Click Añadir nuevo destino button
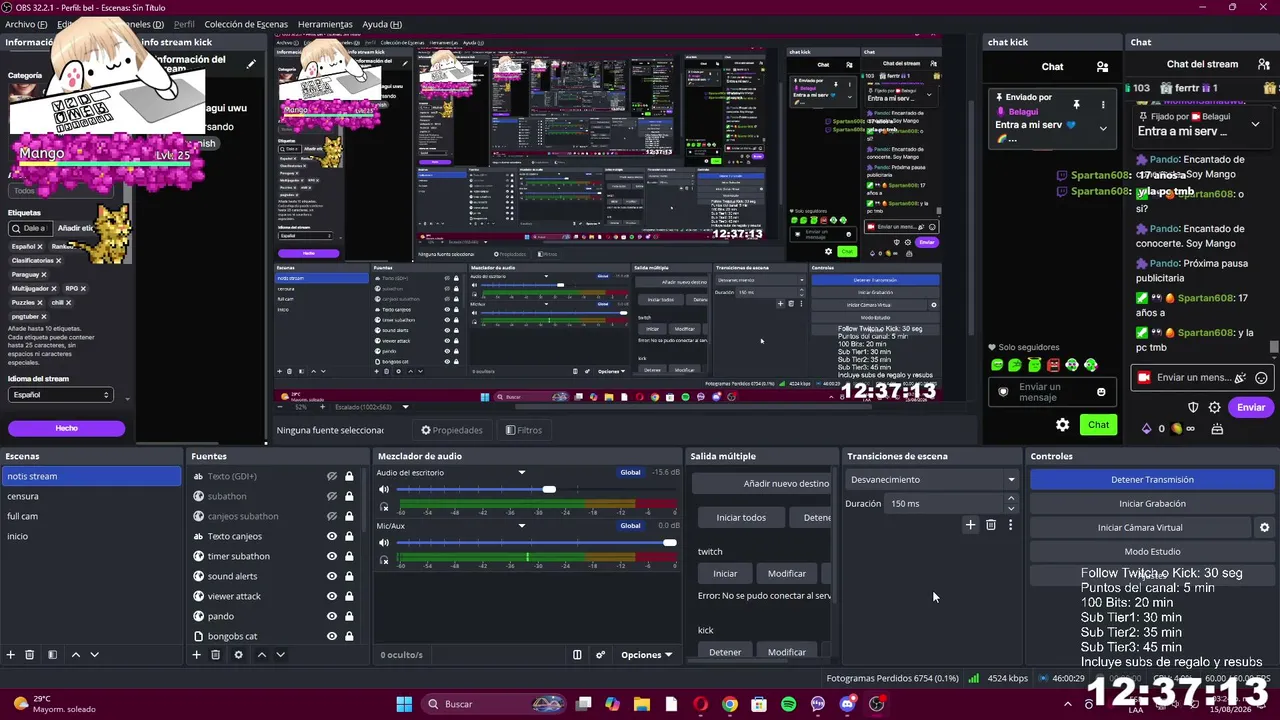1280x720 pixels. (764, 484)
